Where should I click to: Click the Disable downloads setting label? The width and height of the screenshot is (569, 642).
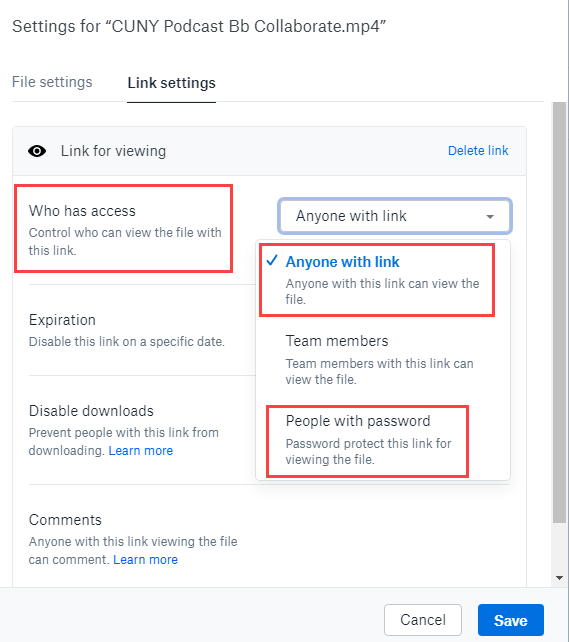coord(91,411)
